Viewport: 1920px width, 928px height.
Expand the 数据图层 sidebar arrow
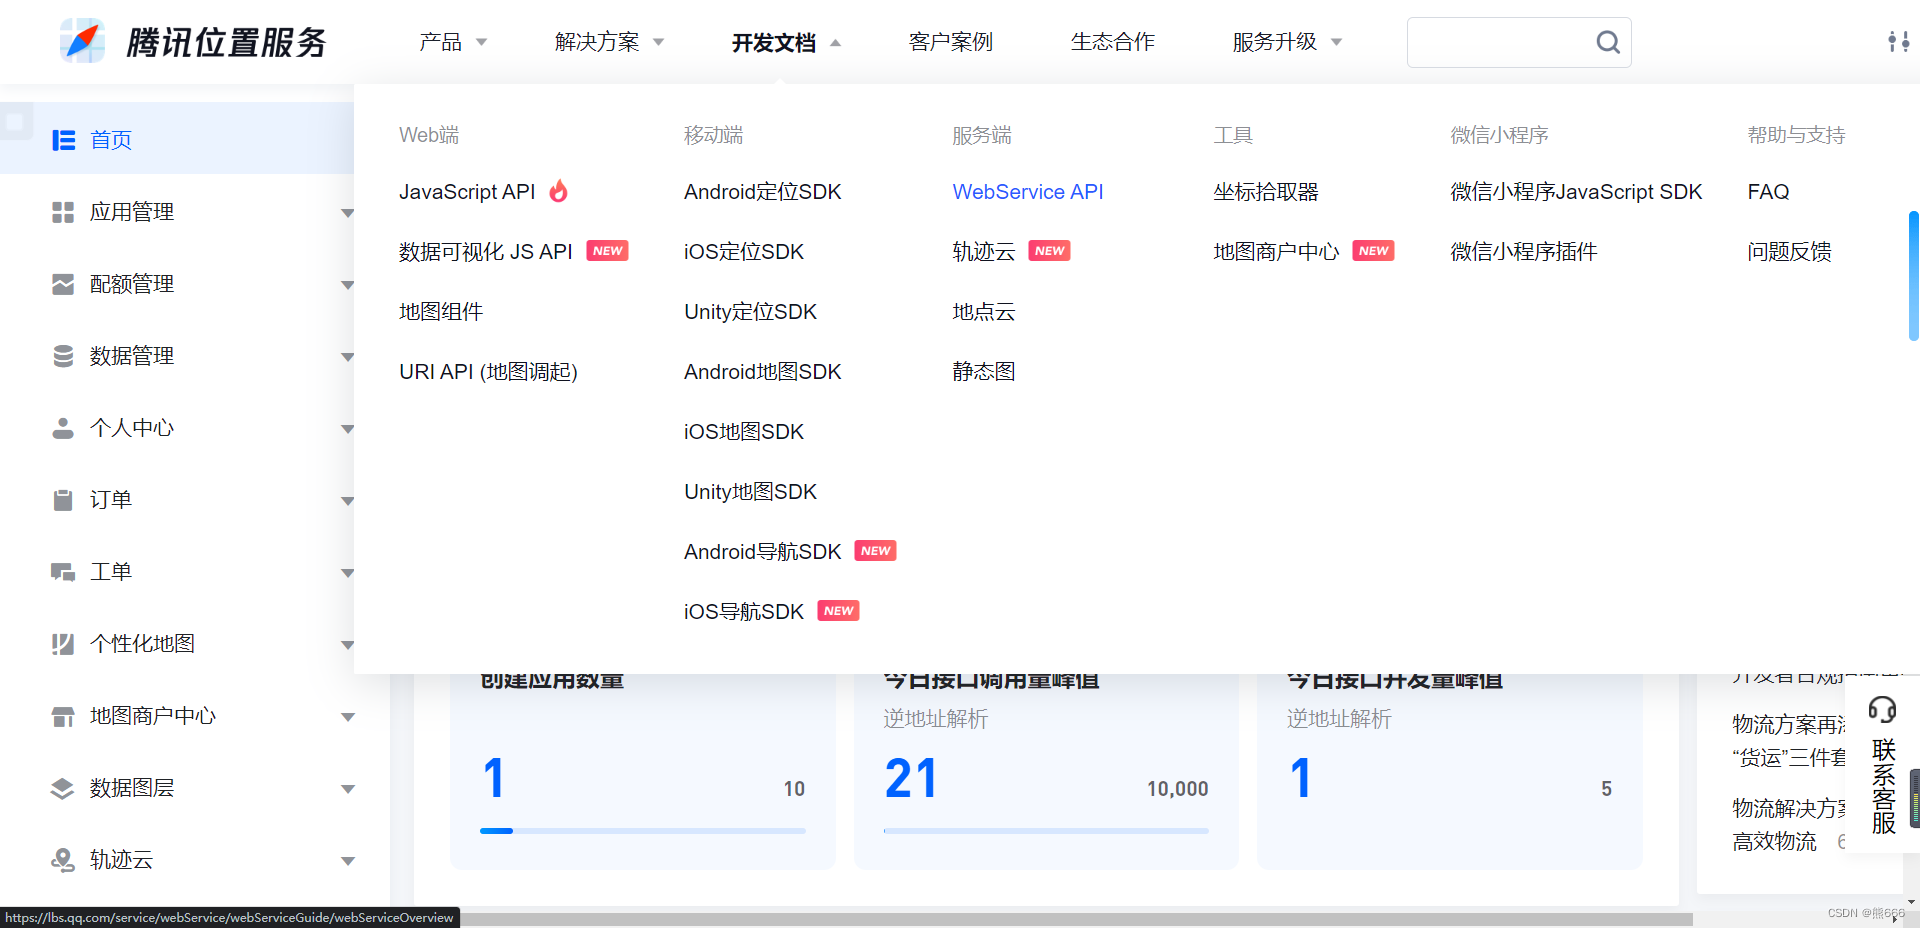click(348, 789)
